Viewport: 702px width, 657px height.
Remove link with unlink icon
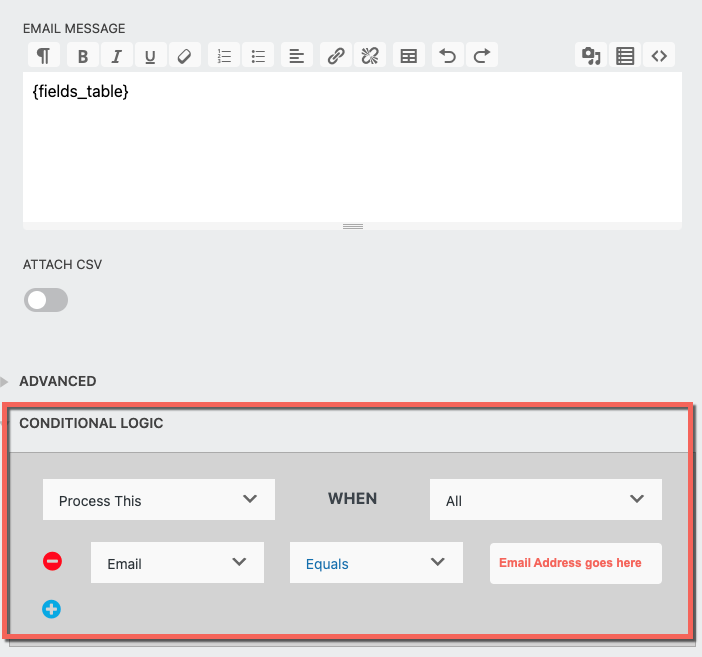370,56
